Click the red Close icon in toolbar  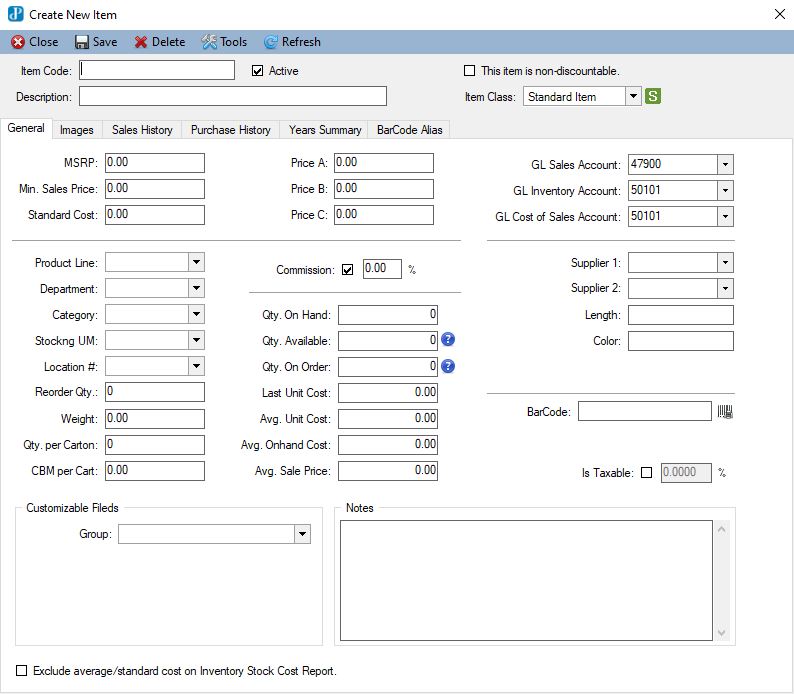[18, 42]
